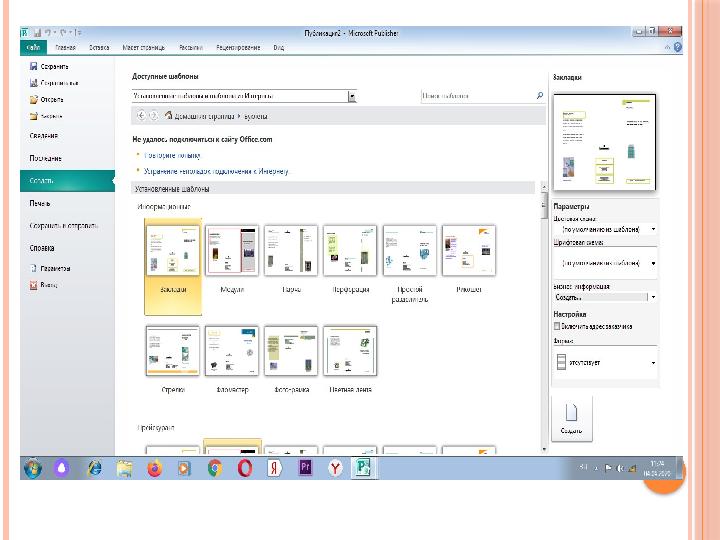The width and height of the screenshot is (720, 540).
Task: Select the Модули template thumbnail
Action: click(x=232, y=251)
